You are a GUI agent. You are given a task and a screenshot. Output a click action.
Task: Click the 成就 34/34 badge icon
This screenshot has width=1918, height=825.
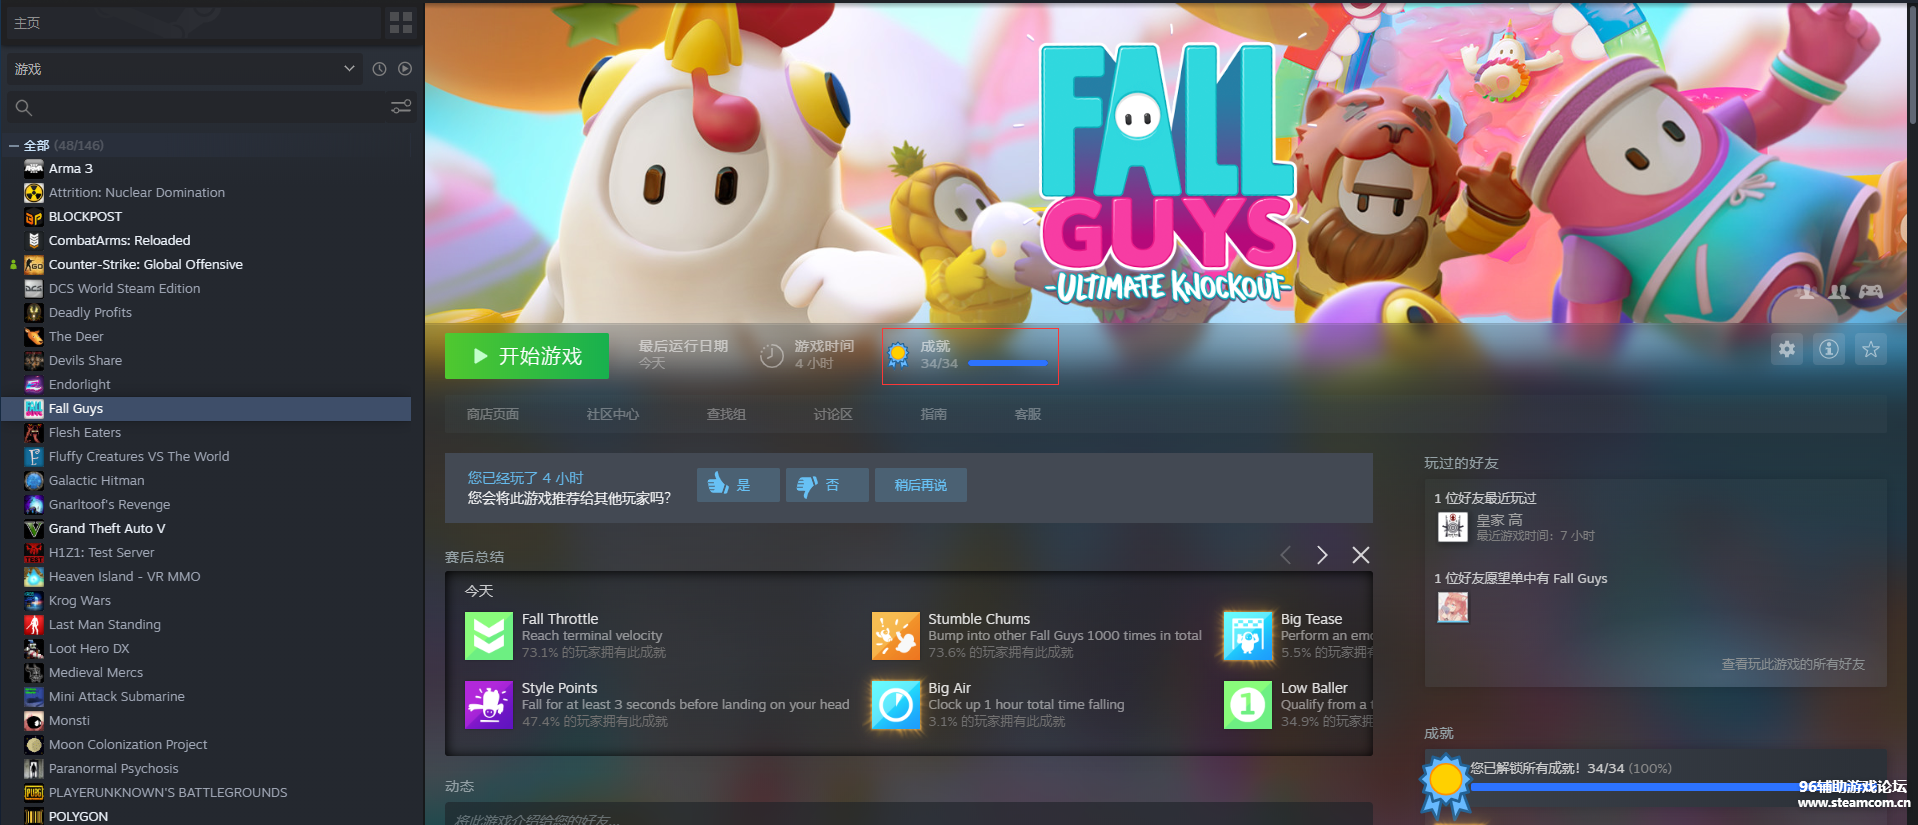point(898,355)
